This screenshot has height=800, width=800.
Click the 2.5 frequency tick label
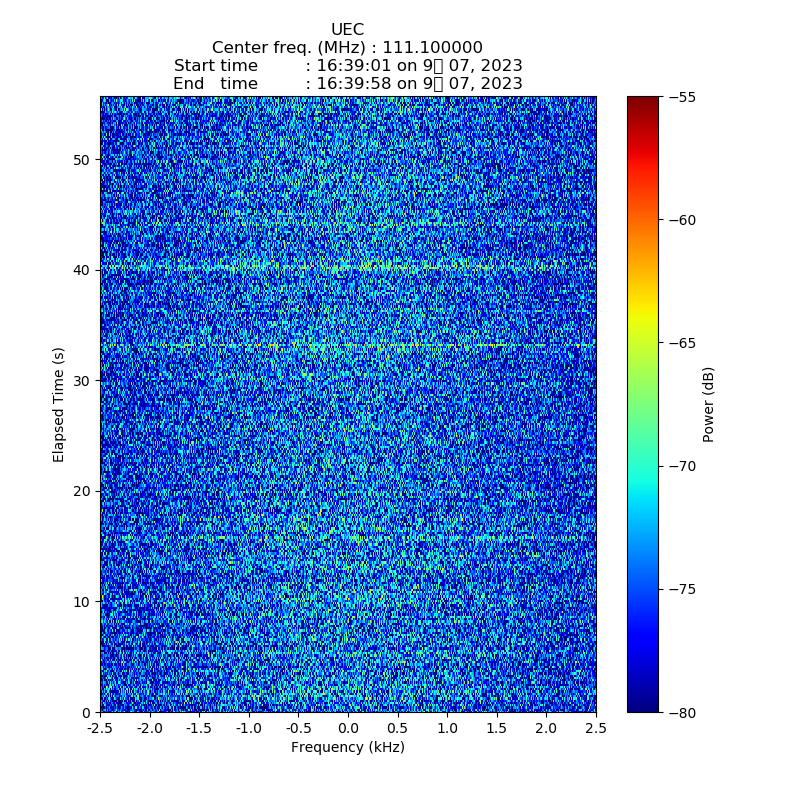pos(596,729)
